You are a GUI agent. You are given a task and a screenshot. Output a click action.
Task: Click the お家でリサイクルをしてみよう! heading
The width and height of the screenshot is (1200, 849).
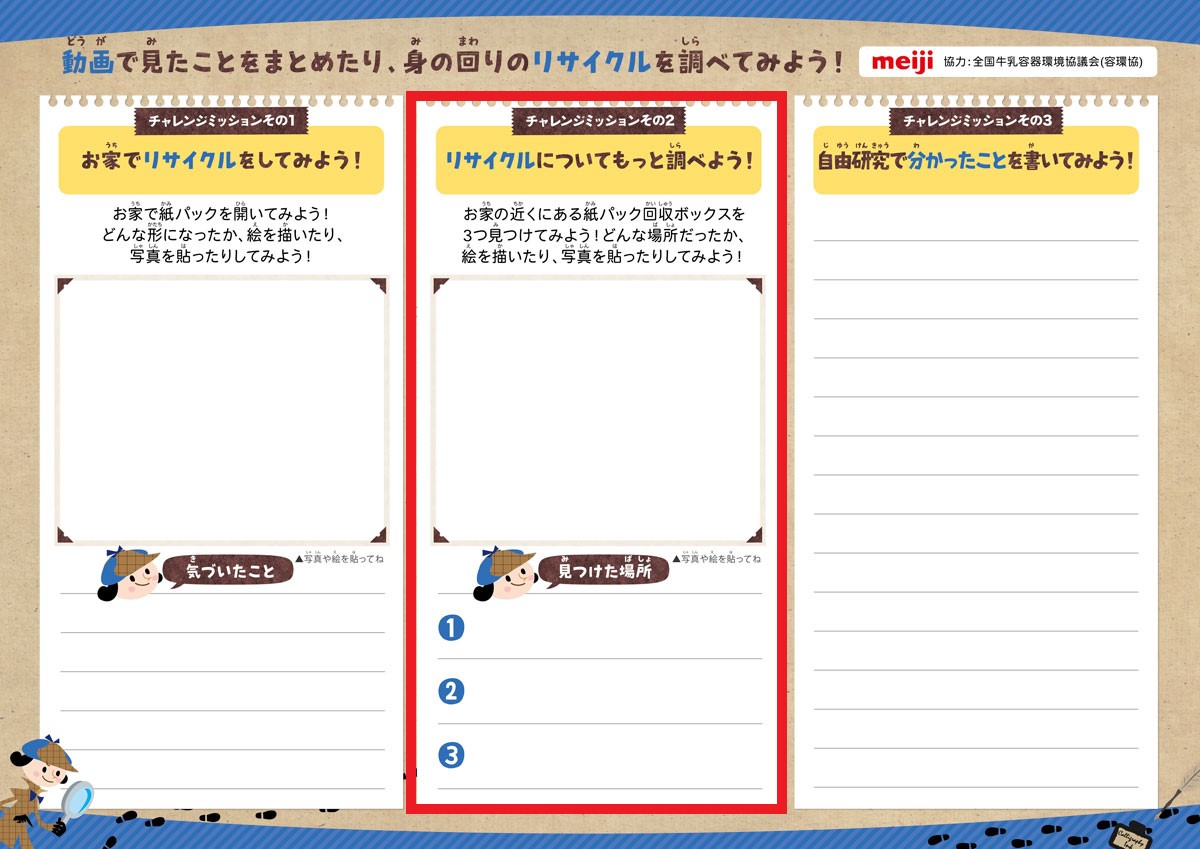(x=221, y=160)
